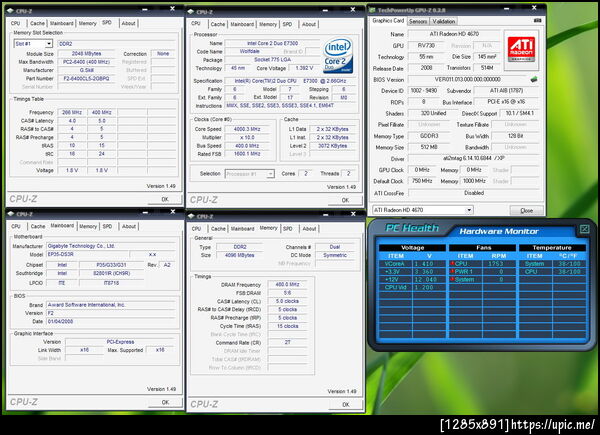Viewport: 600px width, 435px height.
Task: Click the PC2-6400 (400 MHz) max bandwidth field
Action: [87, 62]
